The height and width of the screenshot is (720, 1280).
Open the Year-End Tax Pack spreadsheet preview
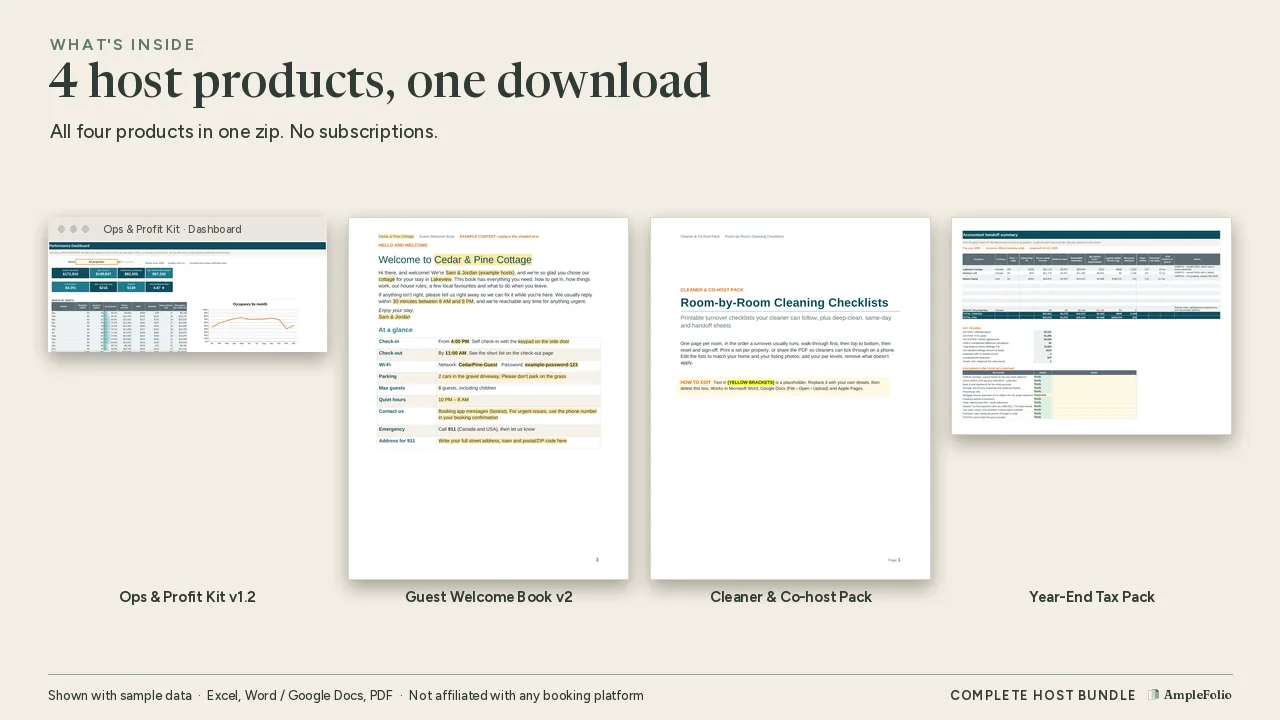(1091, 326)
